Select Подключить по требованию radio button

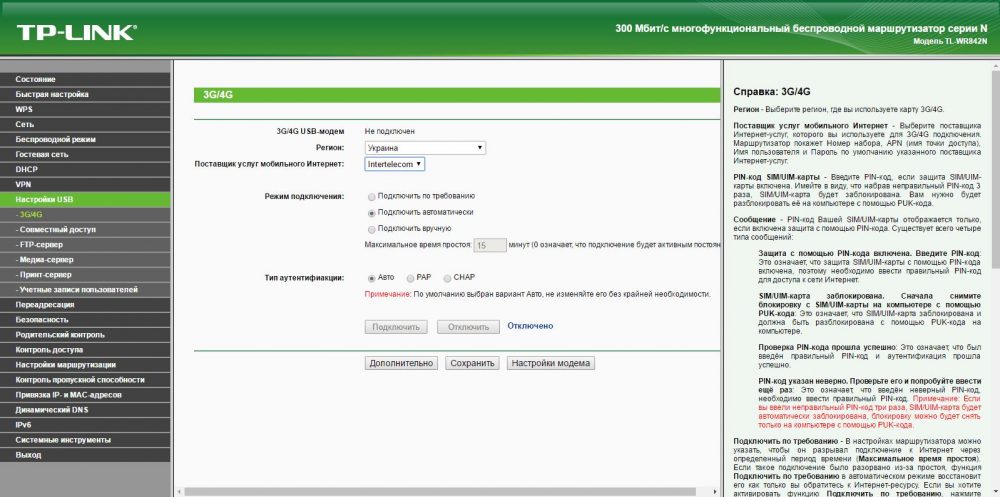pyautogui.click(x=372, y=197)
